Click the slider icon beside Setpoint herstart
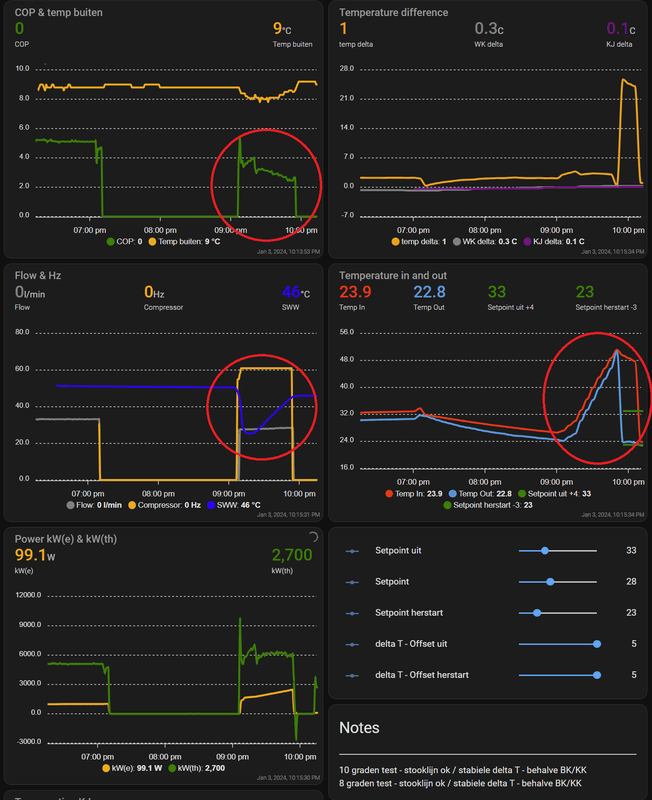 coord(352,613)
